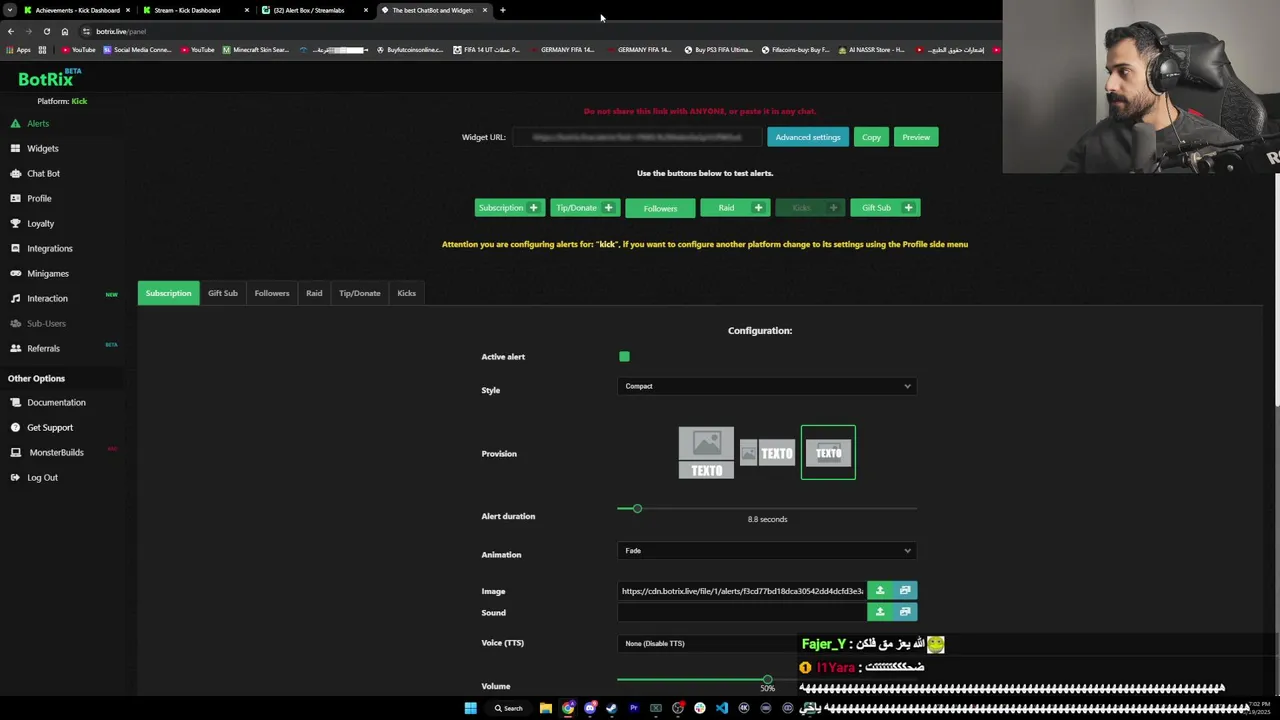Reload the botrix.live page
Viewport: 1280px width, 720px height.
[x=46, y=31]
